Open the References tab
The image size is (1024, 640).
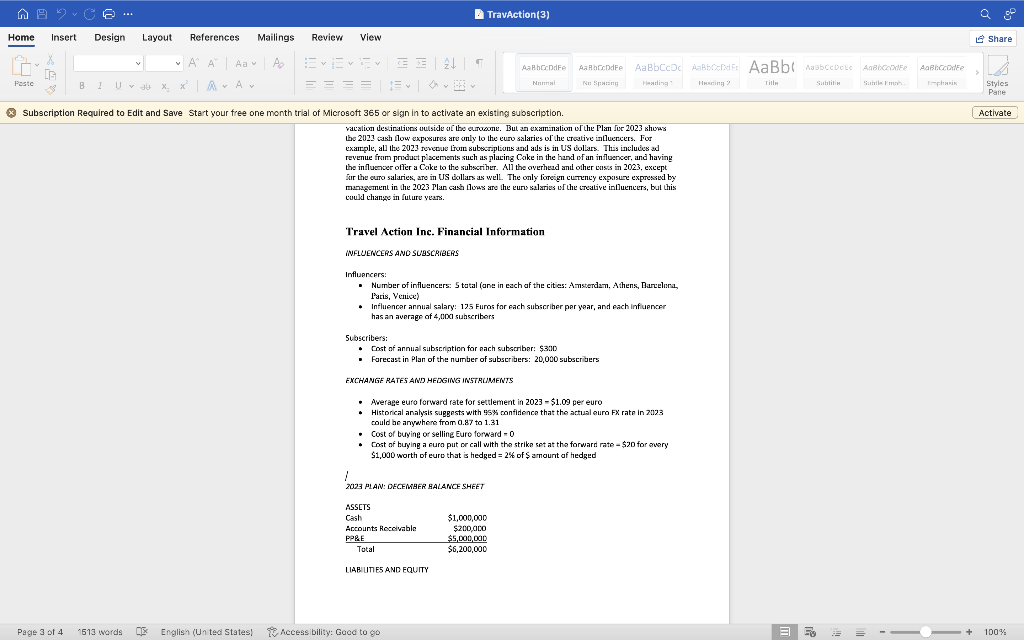coord(214,37)
